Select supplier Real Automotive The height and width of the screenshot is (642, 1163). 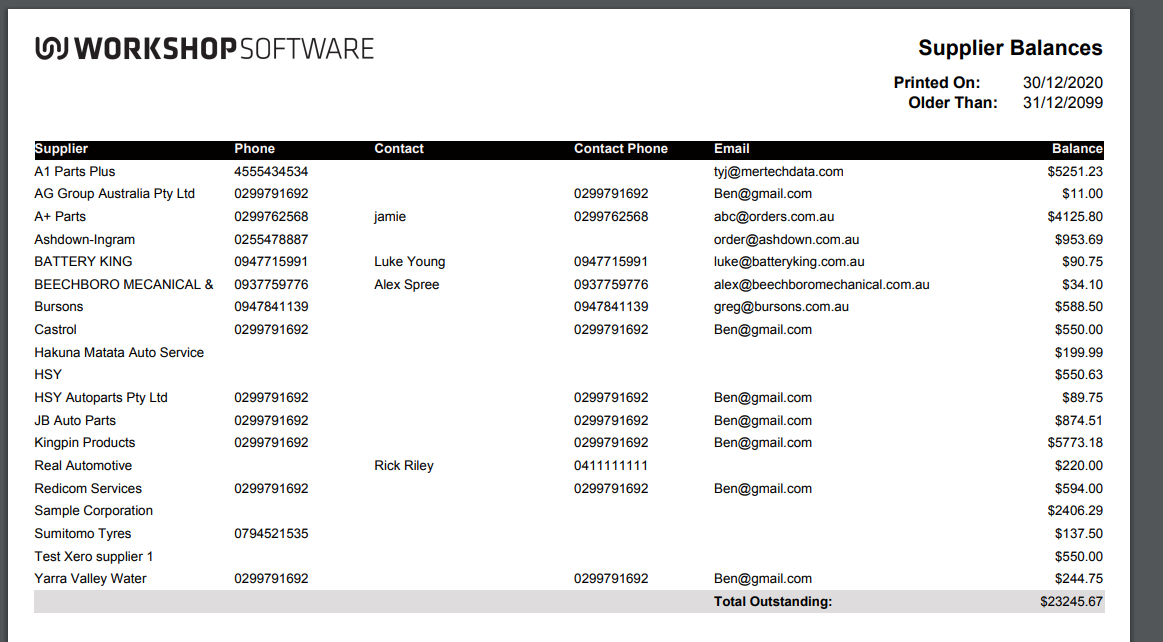(83, 466)
